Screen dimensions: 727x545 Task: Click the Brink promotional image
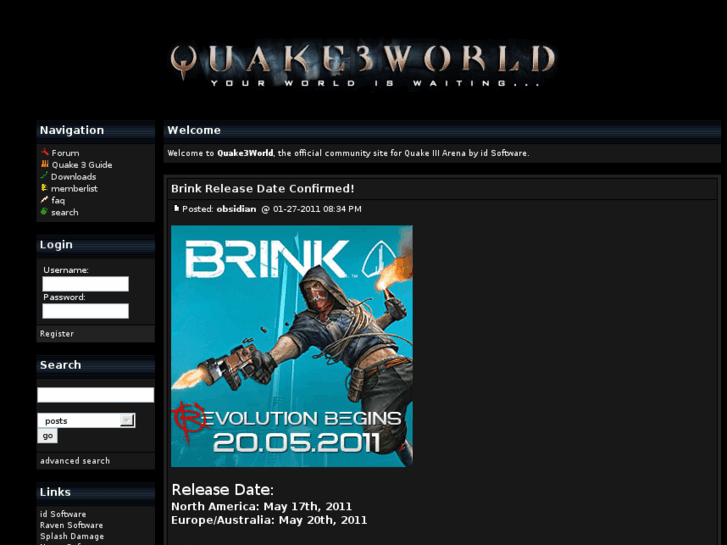click(x=292, y=346)
